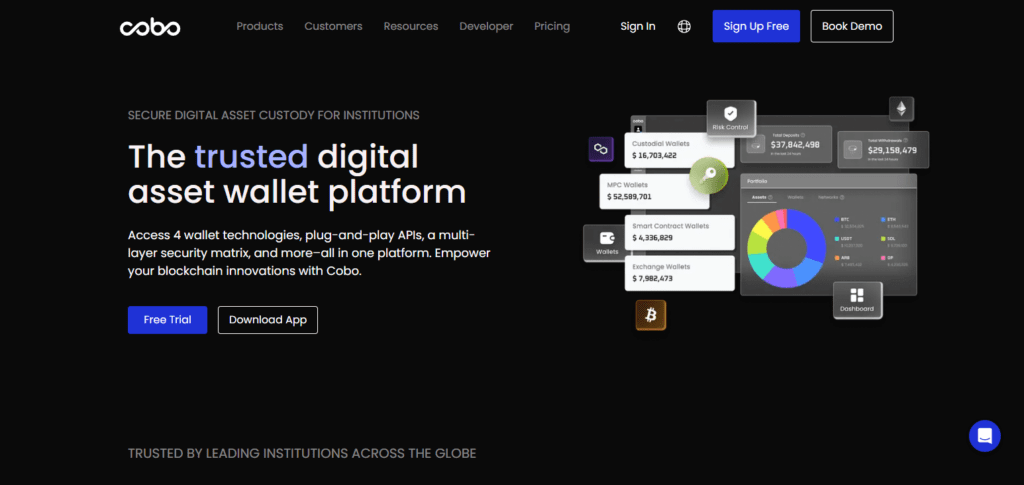Image resolution: width=1024 pixels, height=485 pixels.
Task: Open the language globe icon
Action: pyautogui.click(x=684, y=27)
